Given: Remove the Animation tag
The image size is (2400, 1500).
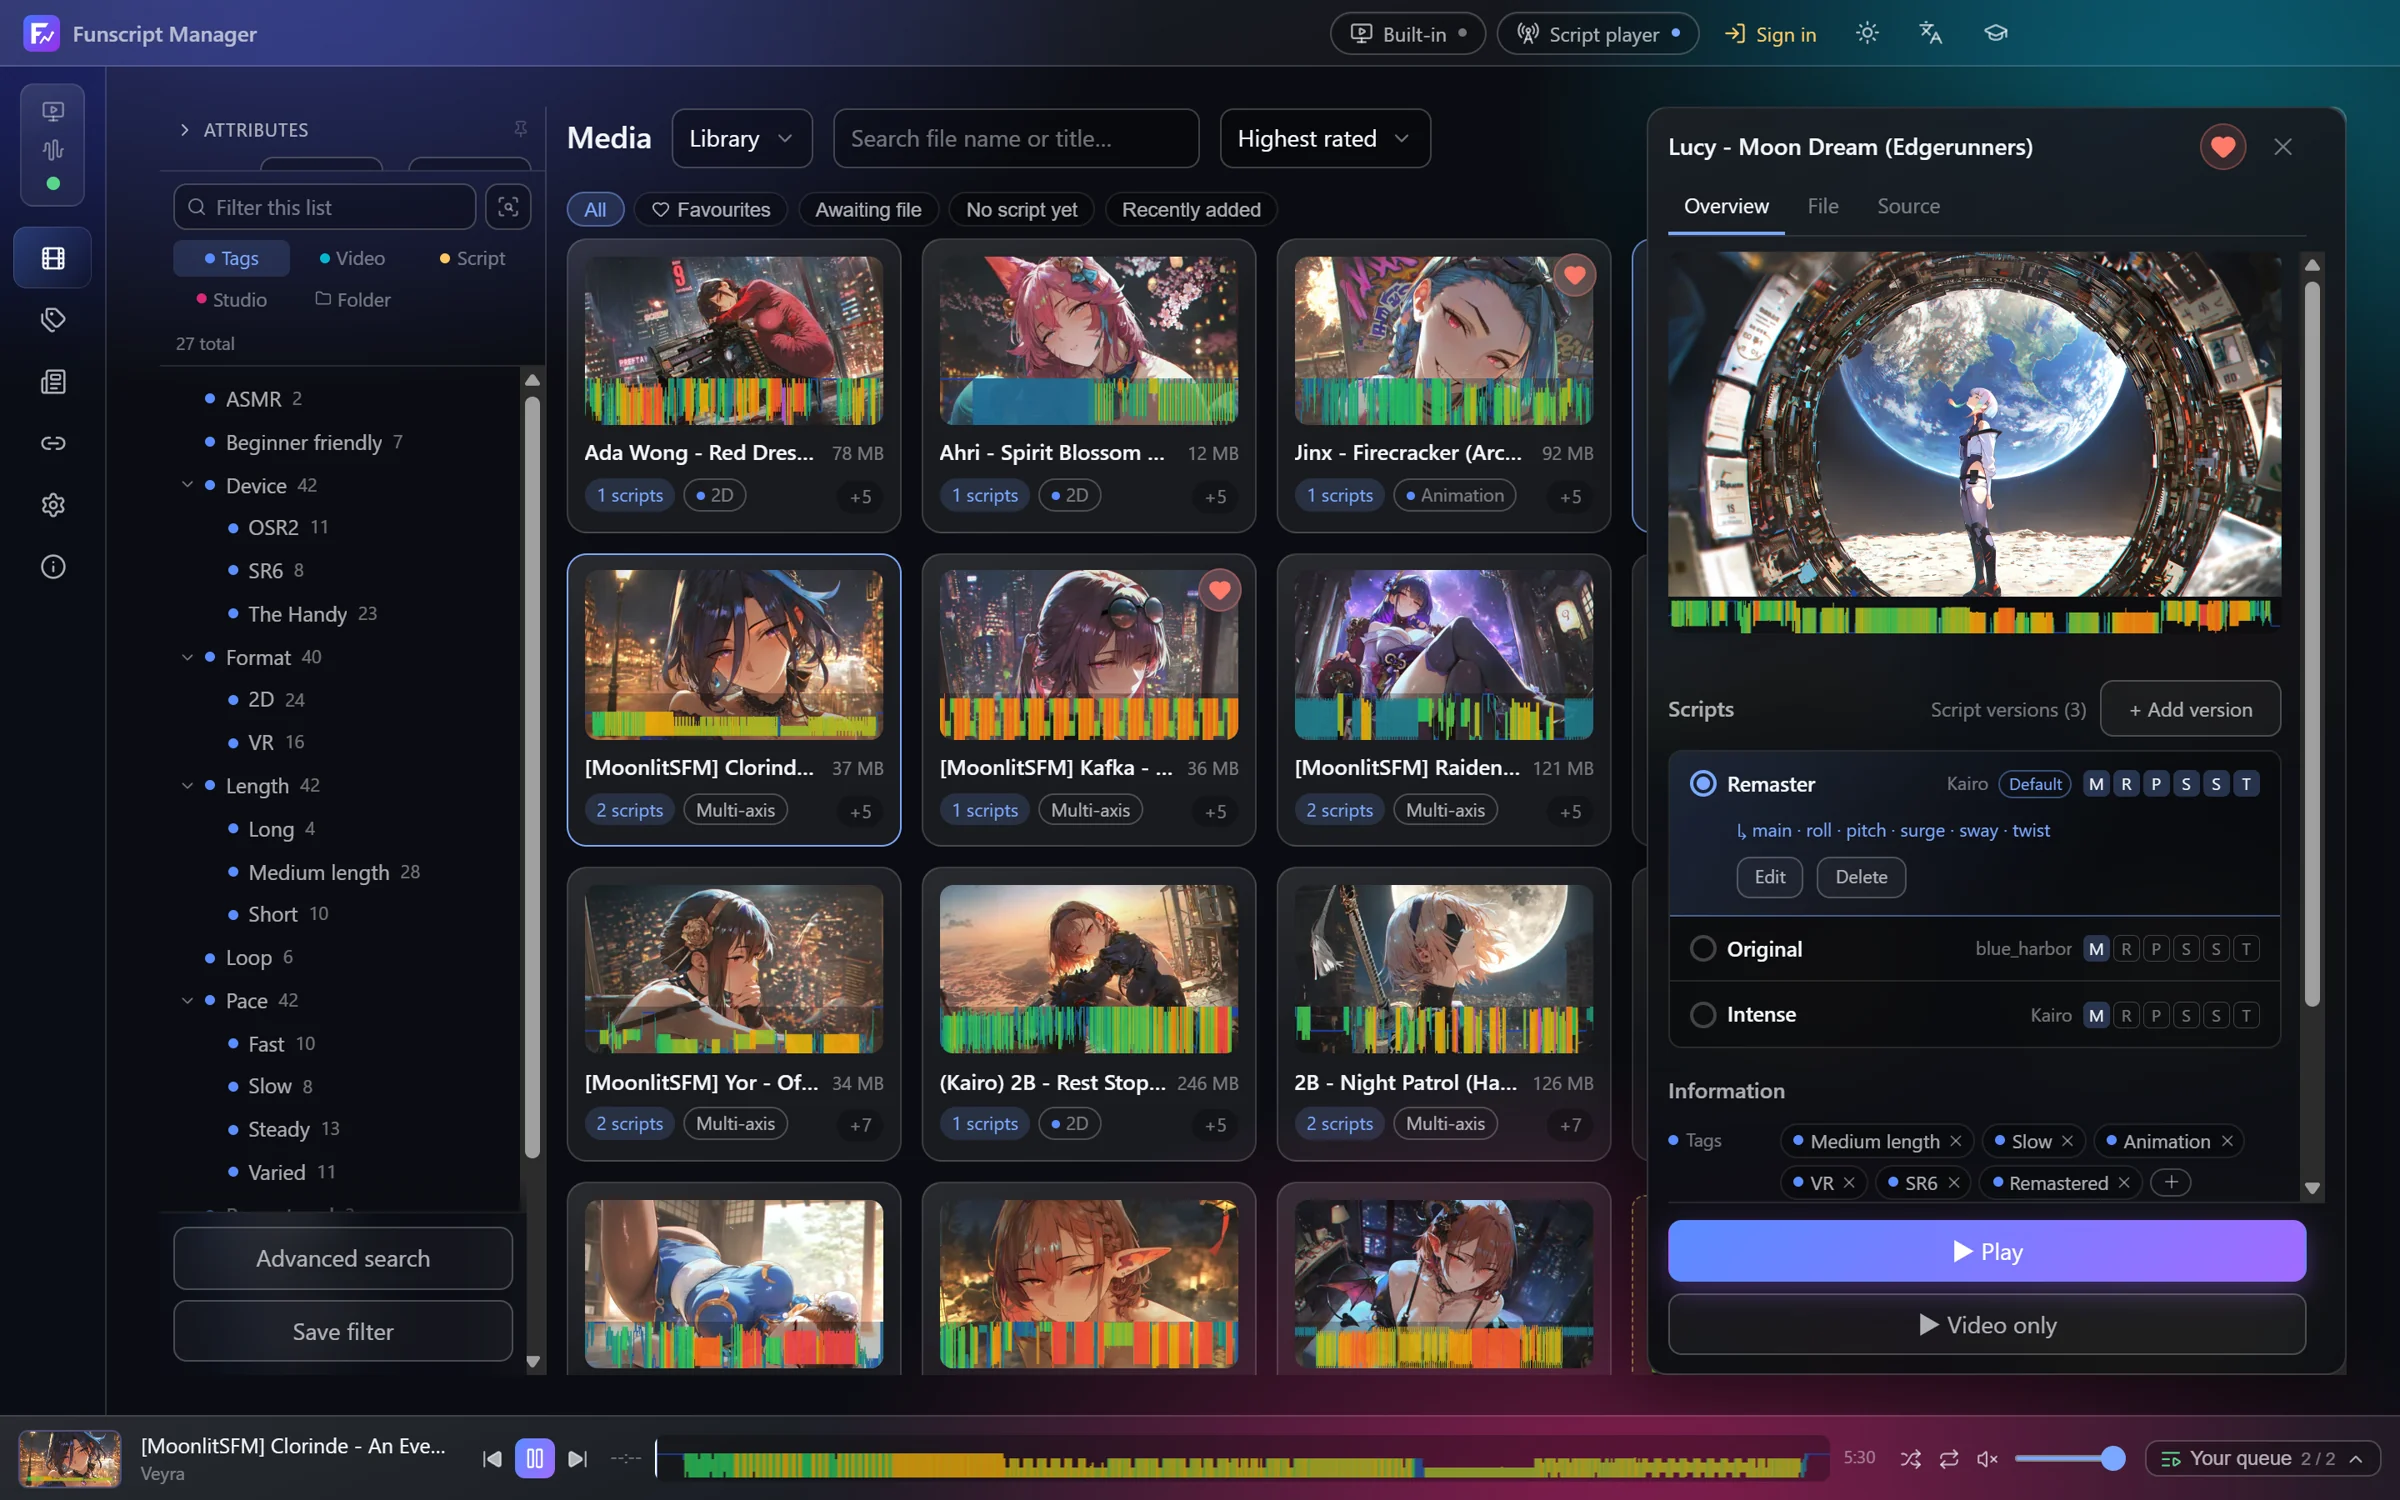Looking at the screenshot, I should 2228,1141.
